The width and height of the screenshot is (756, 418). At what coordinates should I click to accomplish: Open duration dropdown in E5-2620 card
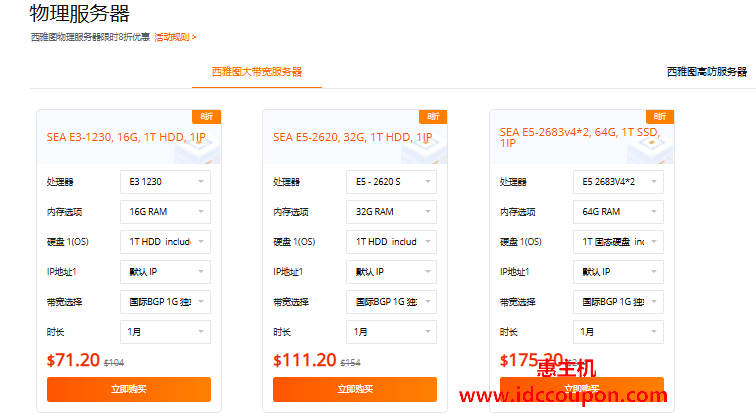click(x=392, y=332)
